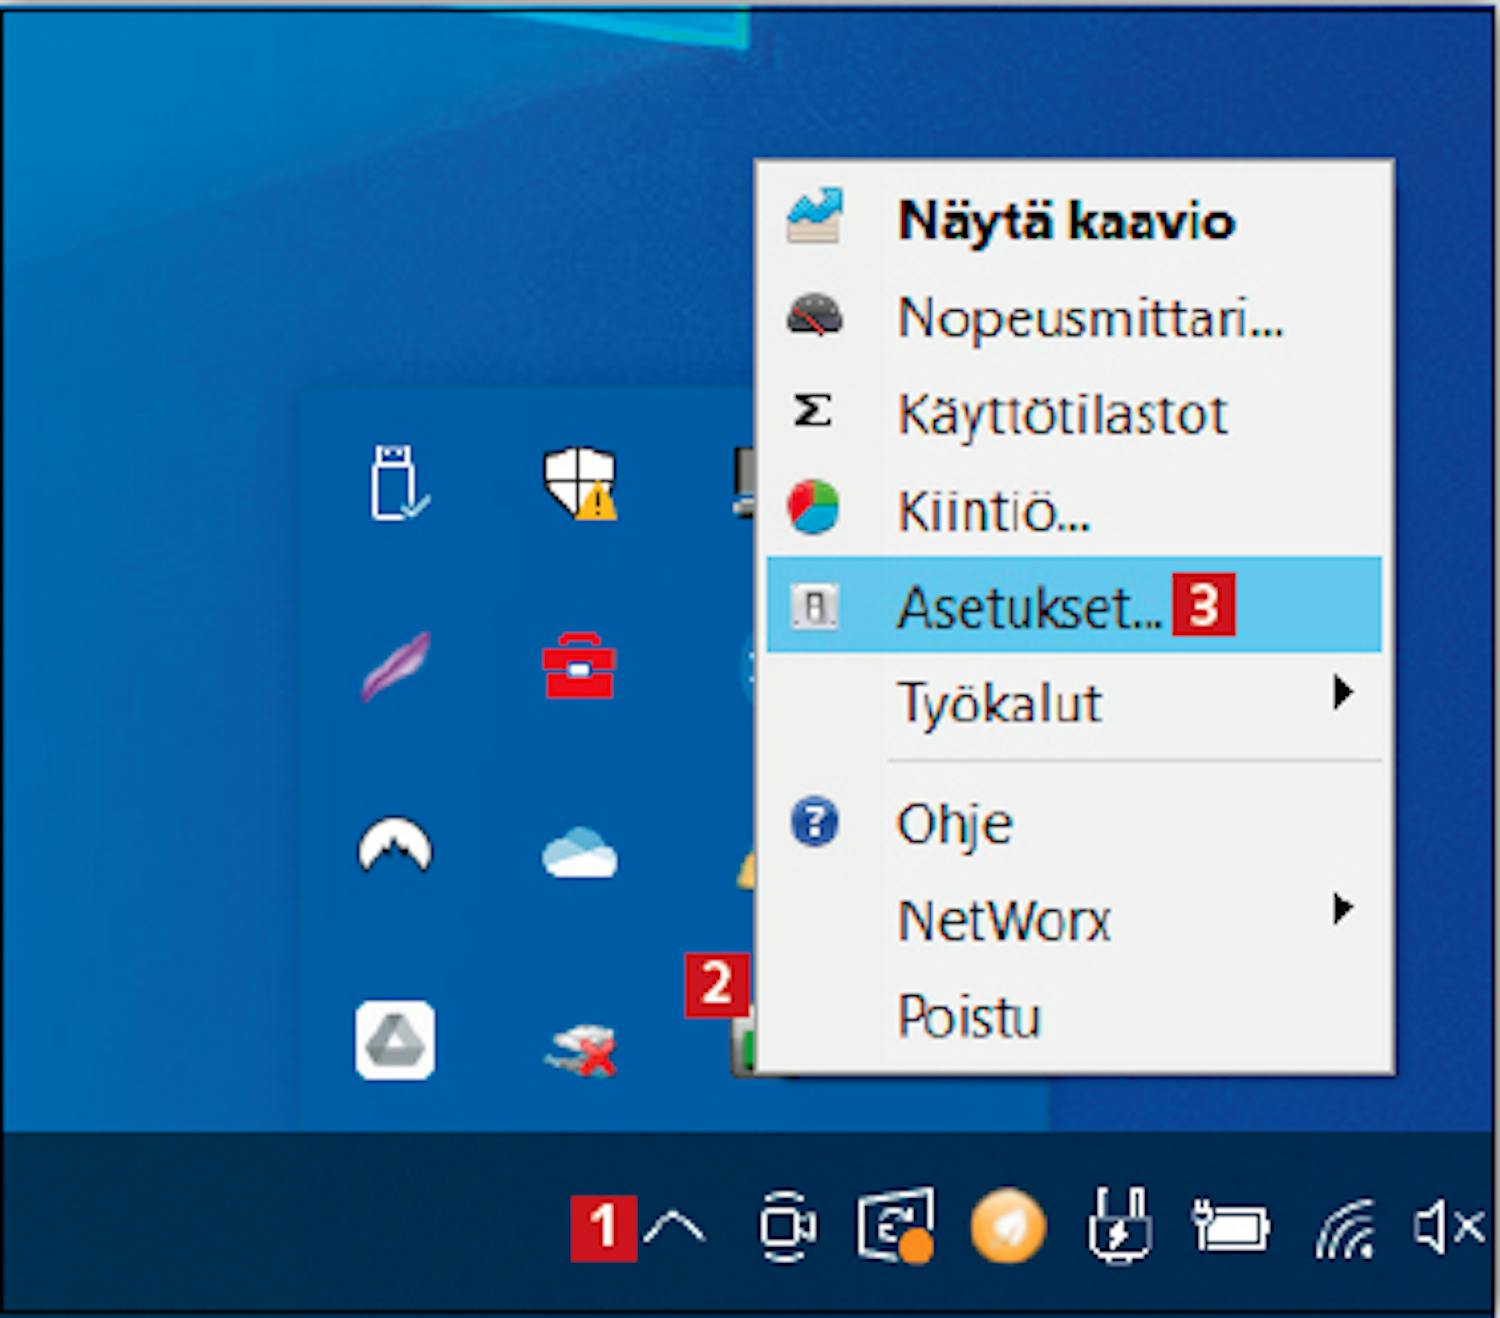Click the purple feather tray icon
The width and height of the screenshot is (1500, 1318).
[396, 666]
